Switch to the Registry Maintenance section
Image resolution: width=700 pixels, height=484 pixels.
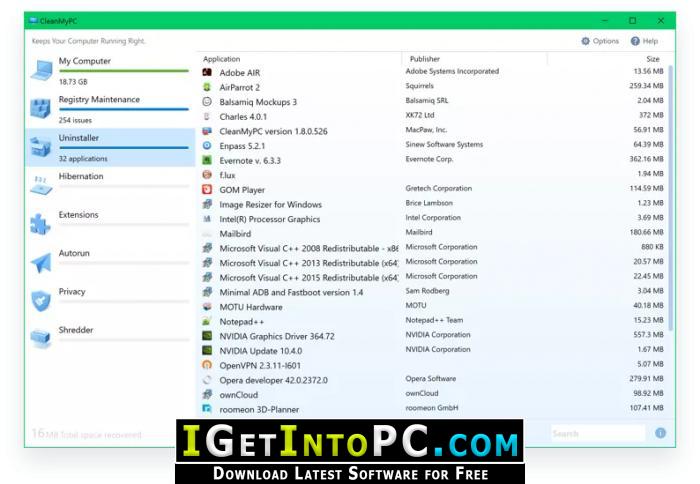pyautogui.click(x=111, y=109)
